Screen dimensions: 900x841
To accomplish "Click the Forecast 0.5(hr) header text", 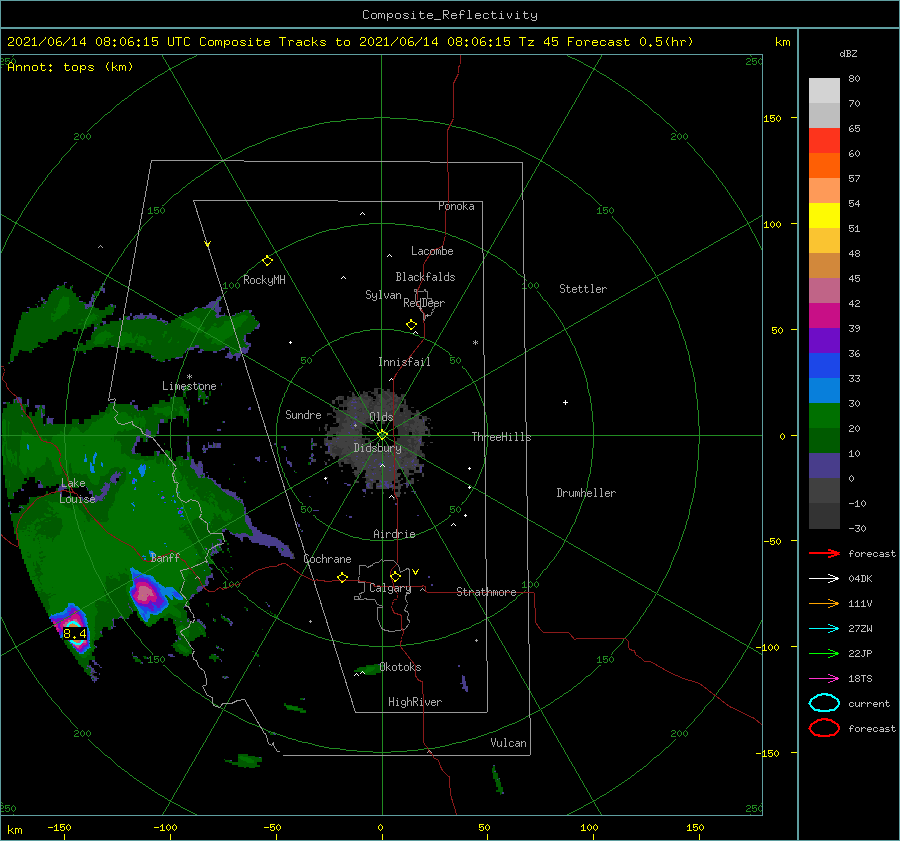I will coord(630,42).
